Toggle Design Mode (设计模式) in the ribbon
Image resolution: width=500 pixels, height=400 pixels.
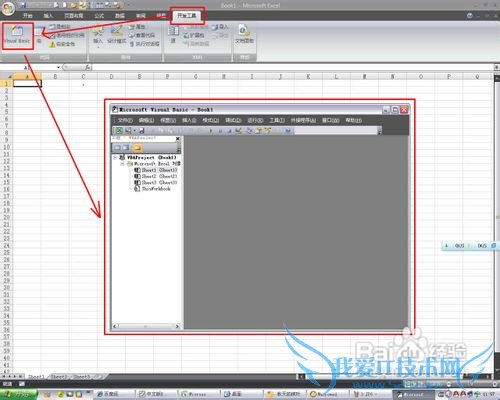116,35
